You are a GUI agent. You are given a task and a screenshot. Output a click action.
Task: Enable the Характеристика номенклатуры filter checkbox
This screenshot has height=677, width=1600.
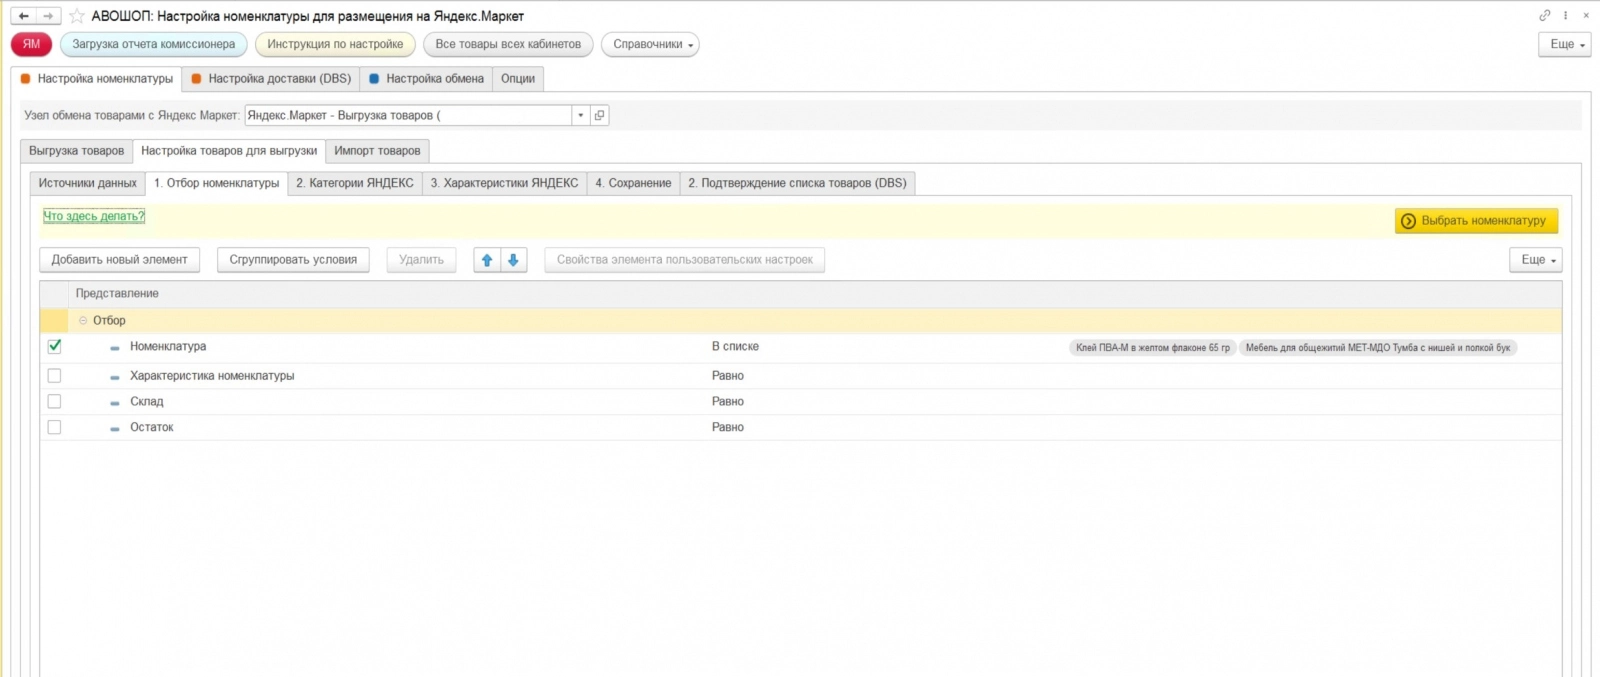(x=54, y=376)
